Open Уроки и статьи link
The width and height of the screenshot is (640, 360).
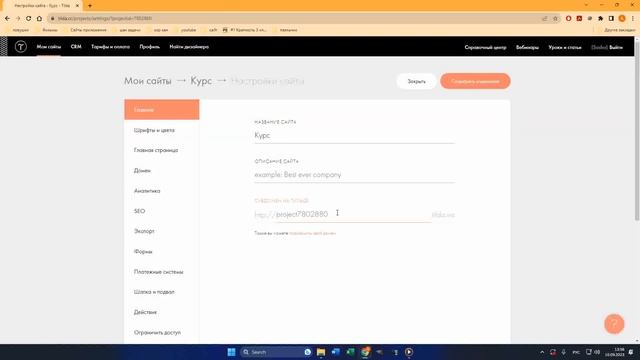coord(565,47)
